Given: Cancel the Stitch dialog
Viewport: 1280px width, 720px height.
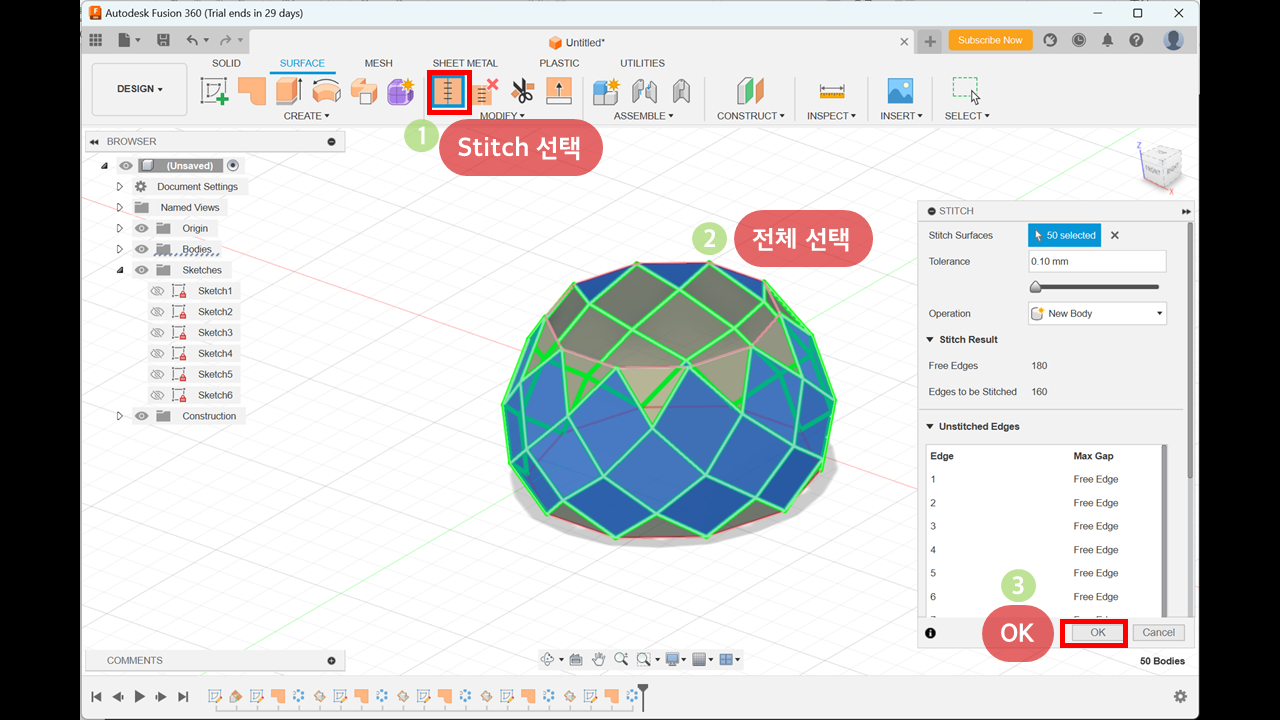Looking at the screenshot, I should pyautogui.click(x=1158, y=632).
